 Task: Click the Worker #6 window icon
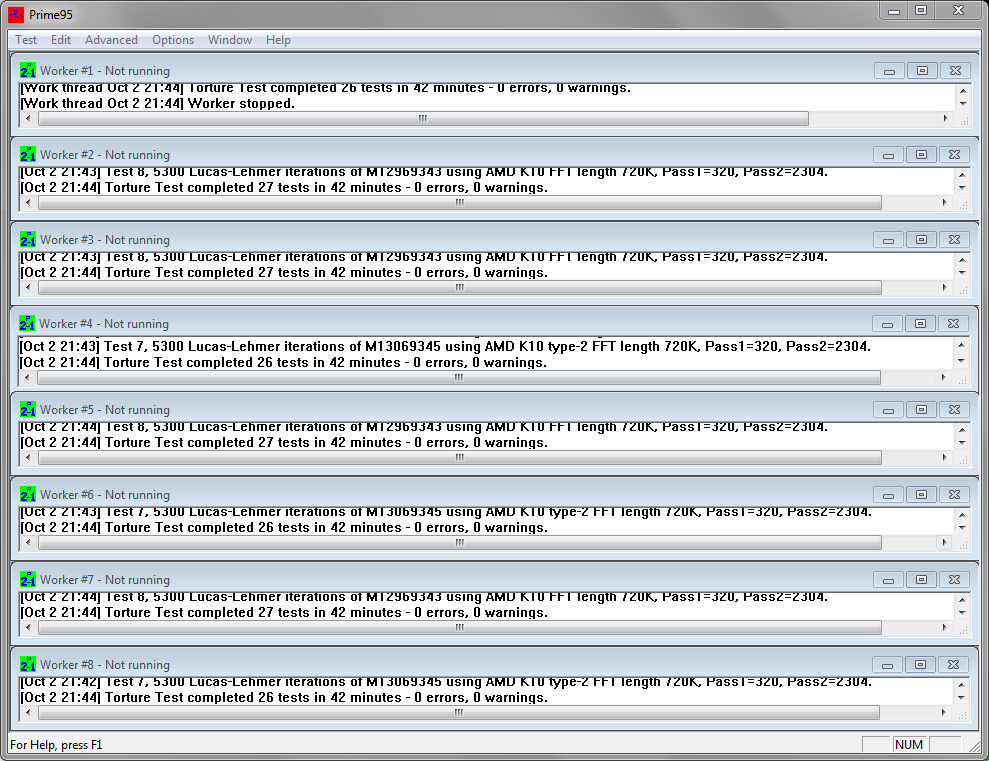(x=28, y=494)
